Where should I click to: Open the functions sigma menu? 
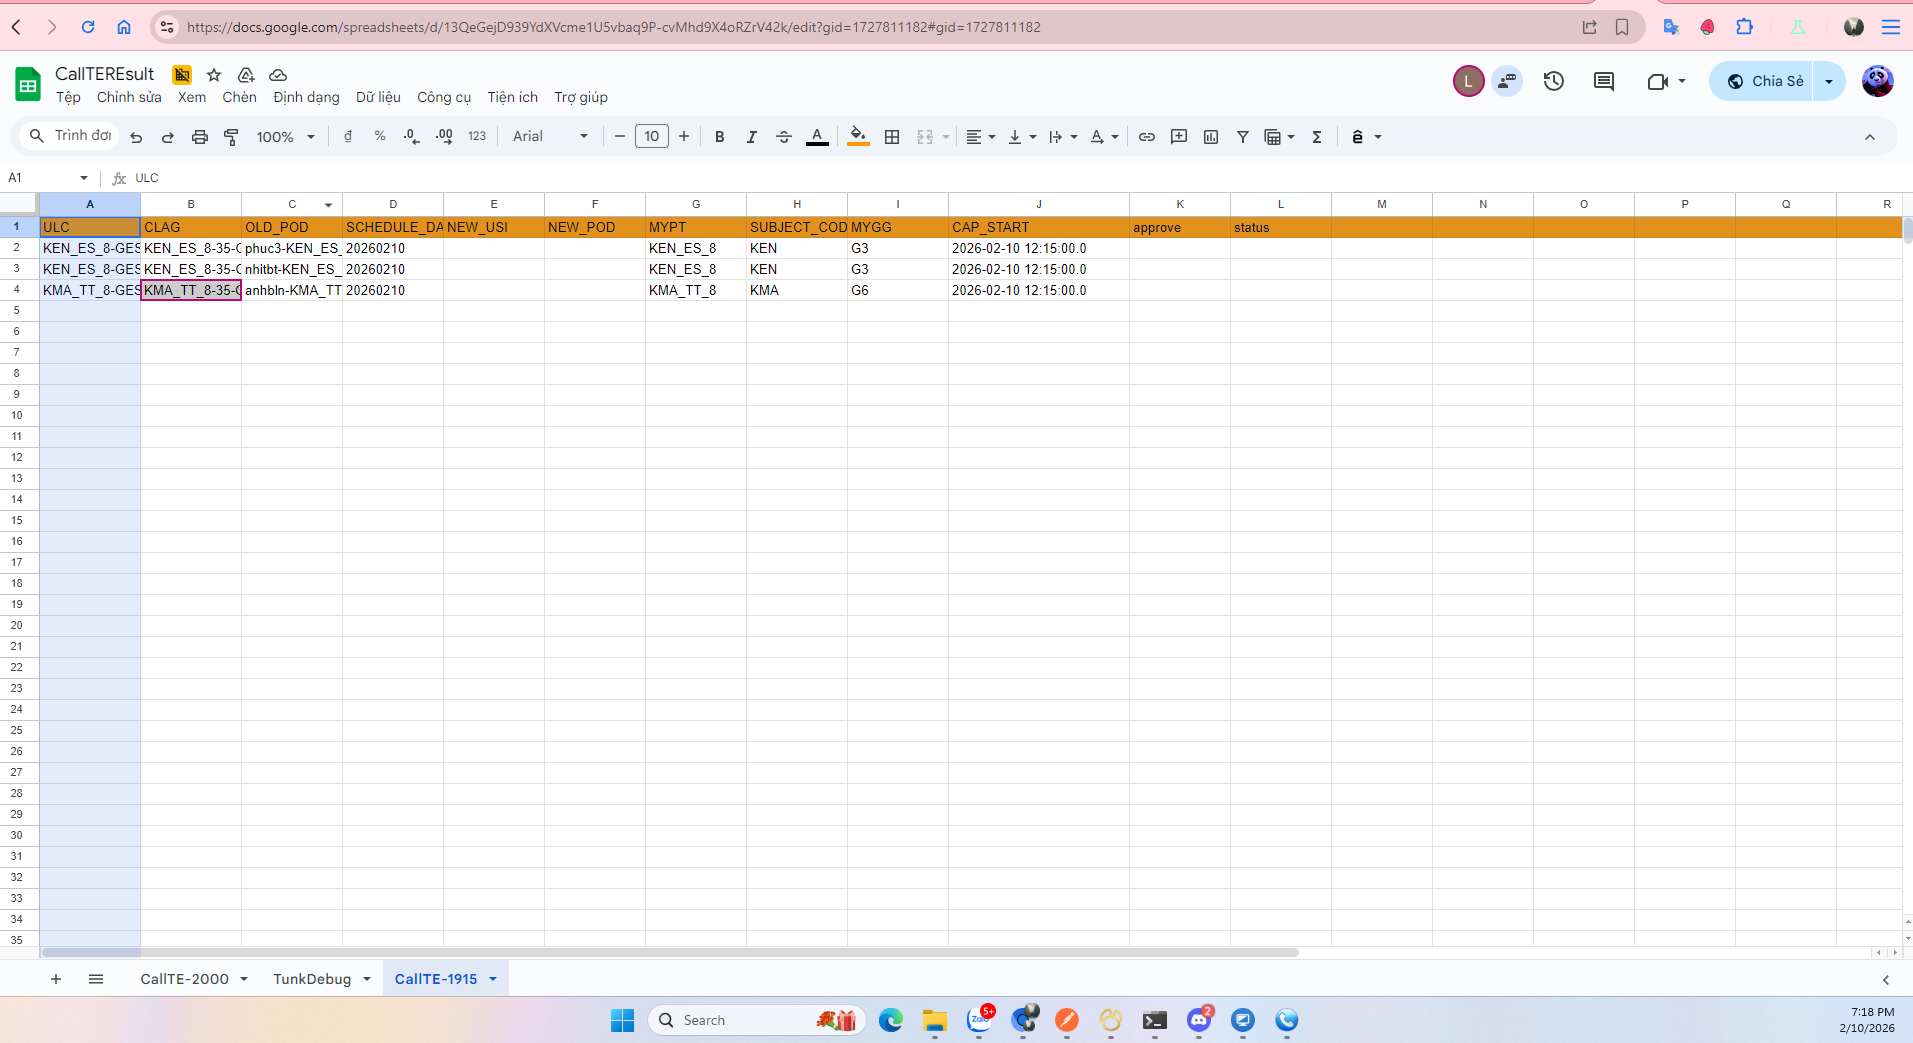click(1317, 137)
